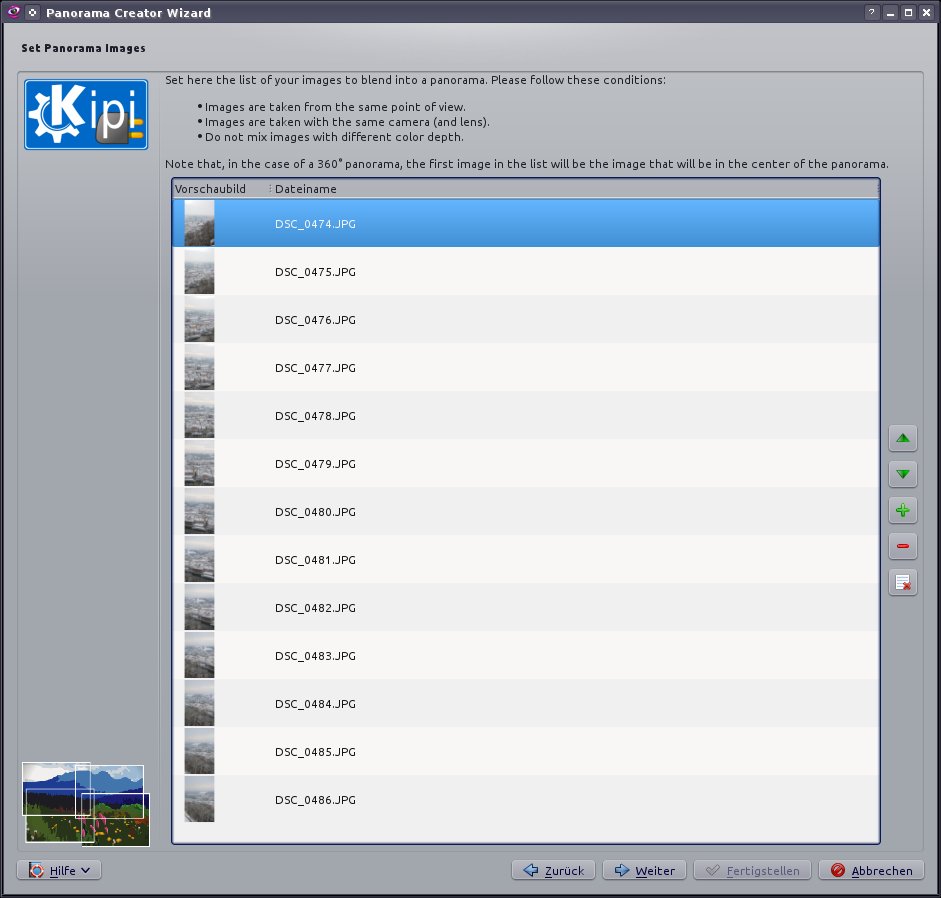Clear the image list

tap(902, 582)
